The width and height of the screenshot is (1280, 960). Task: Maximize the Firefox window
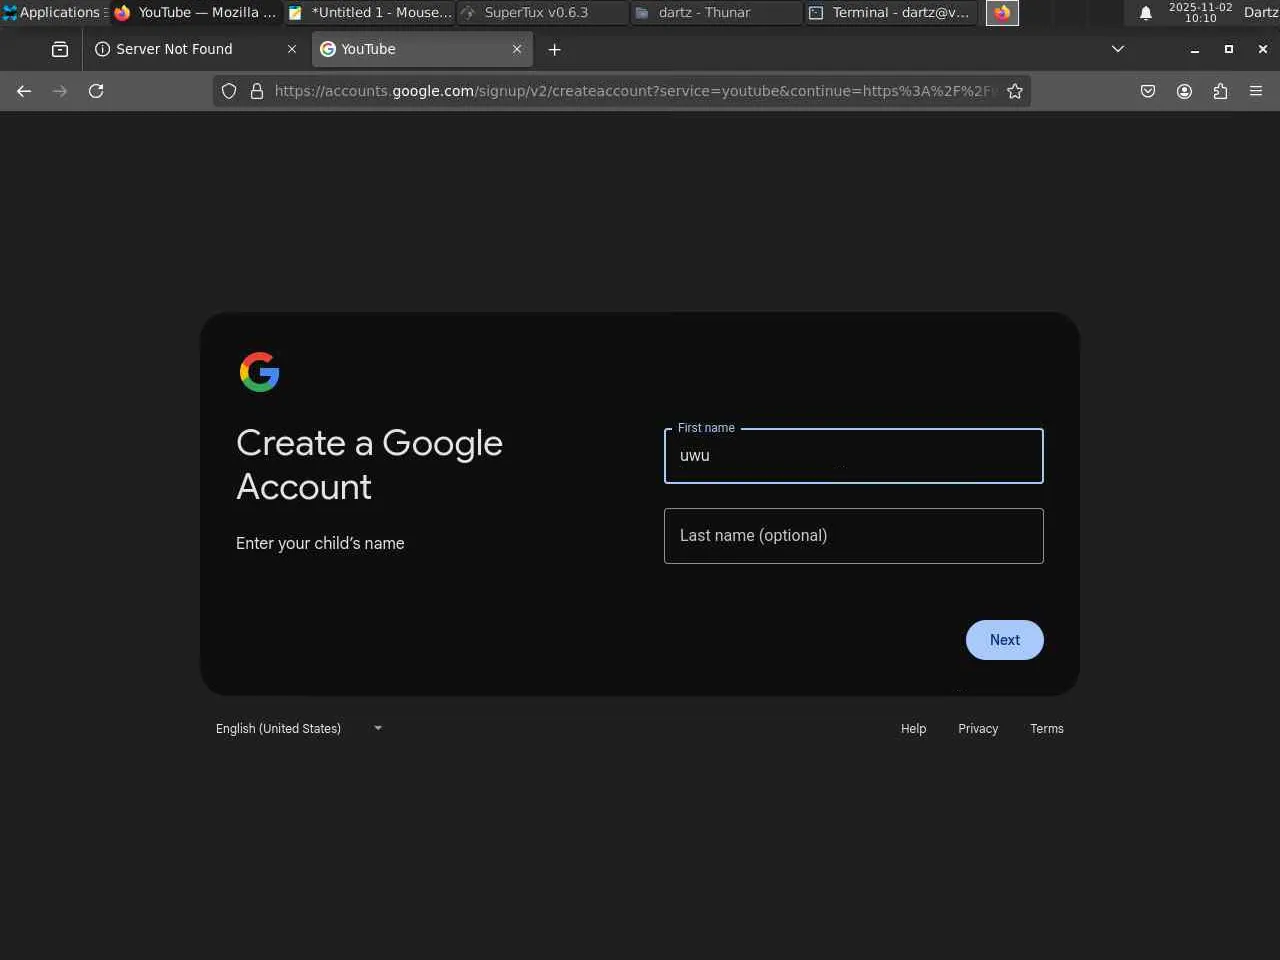click(1228, 49)
